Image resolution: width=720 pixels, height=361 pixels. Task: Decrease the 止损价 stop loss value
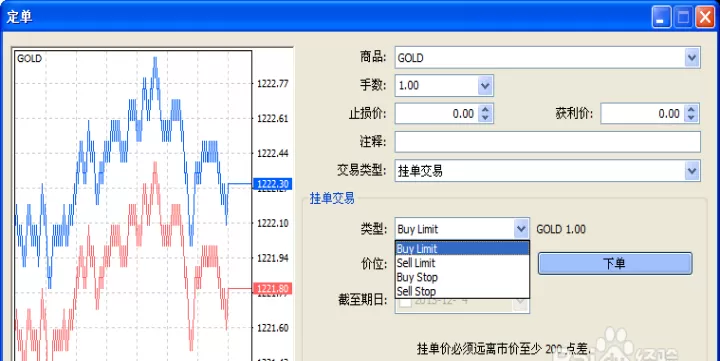click(485, 118)
